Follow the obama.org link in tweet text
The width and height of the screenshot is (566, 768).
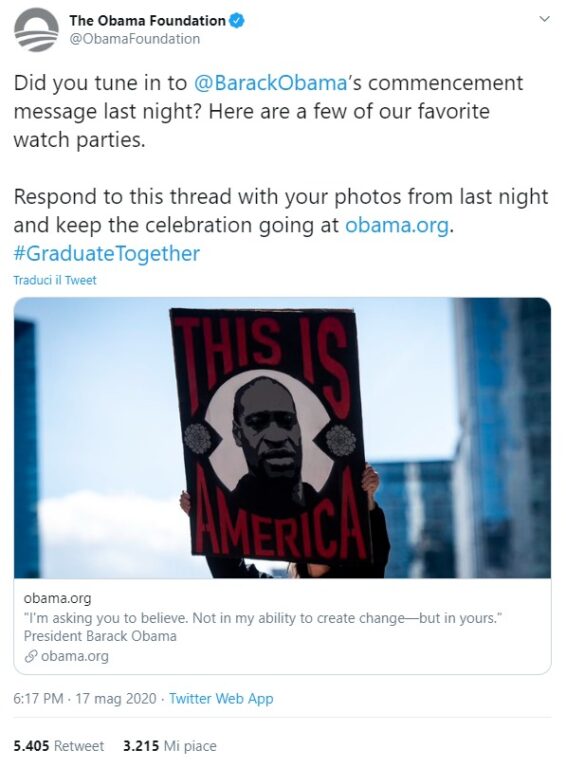[397, 225]
